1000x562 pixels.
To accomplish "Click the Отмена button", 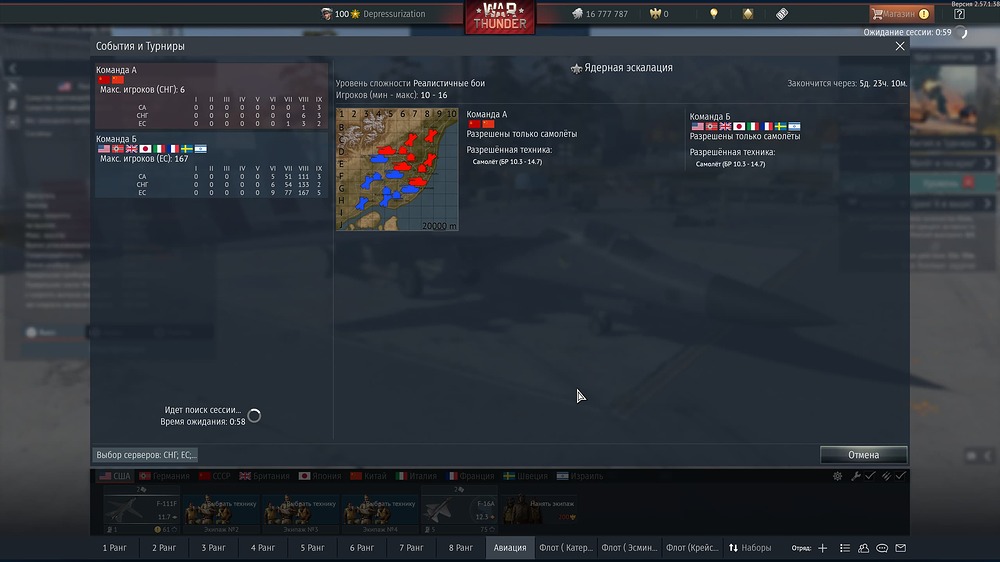I will click(864, 455).
